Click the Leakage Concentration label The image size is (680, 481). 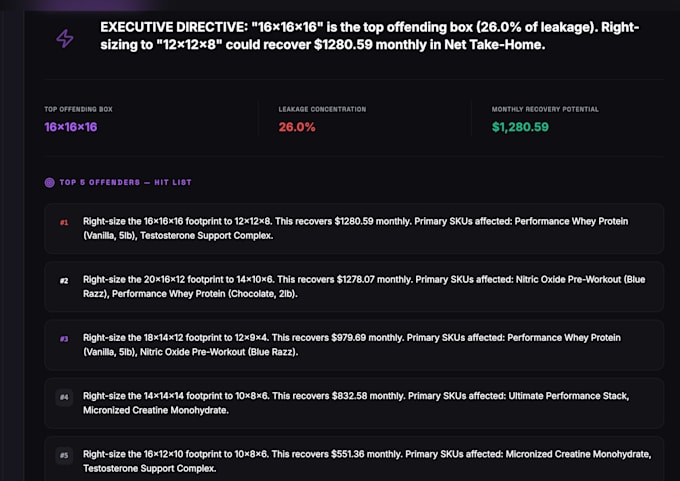click(322, 109)
